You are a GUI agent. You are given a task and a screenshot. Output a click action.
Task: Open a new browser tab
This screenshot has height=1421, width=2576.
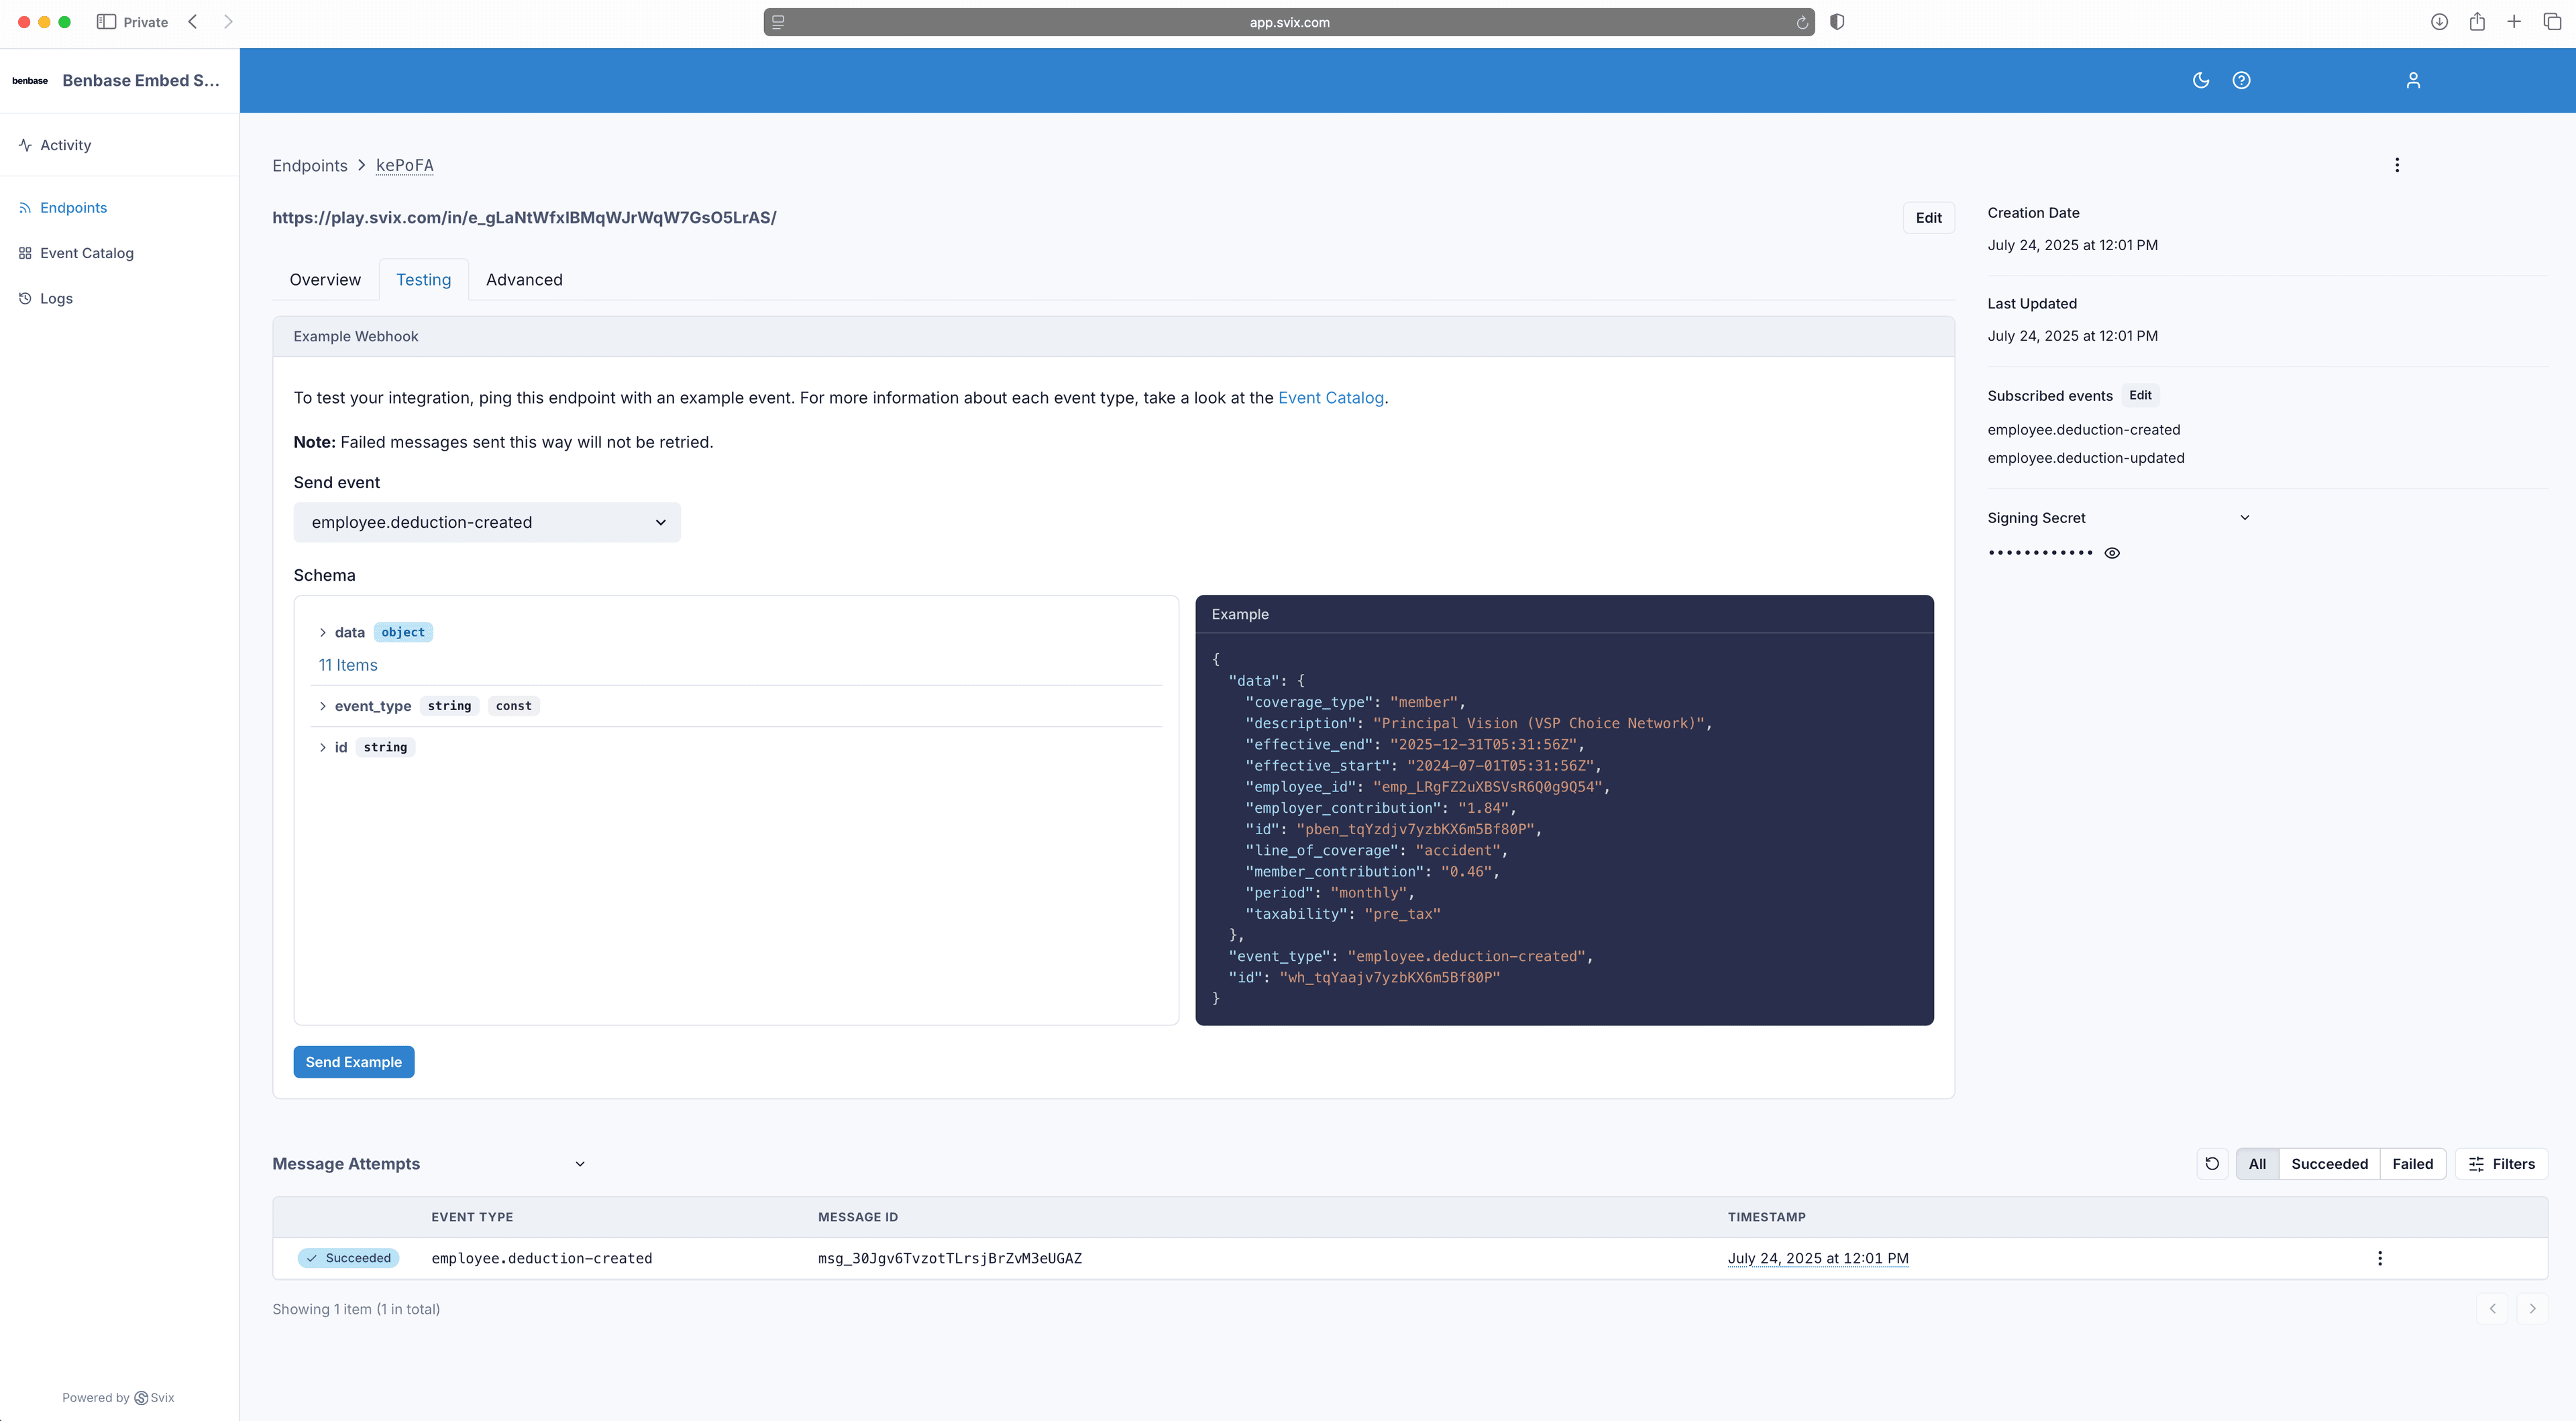[2514, 22]
